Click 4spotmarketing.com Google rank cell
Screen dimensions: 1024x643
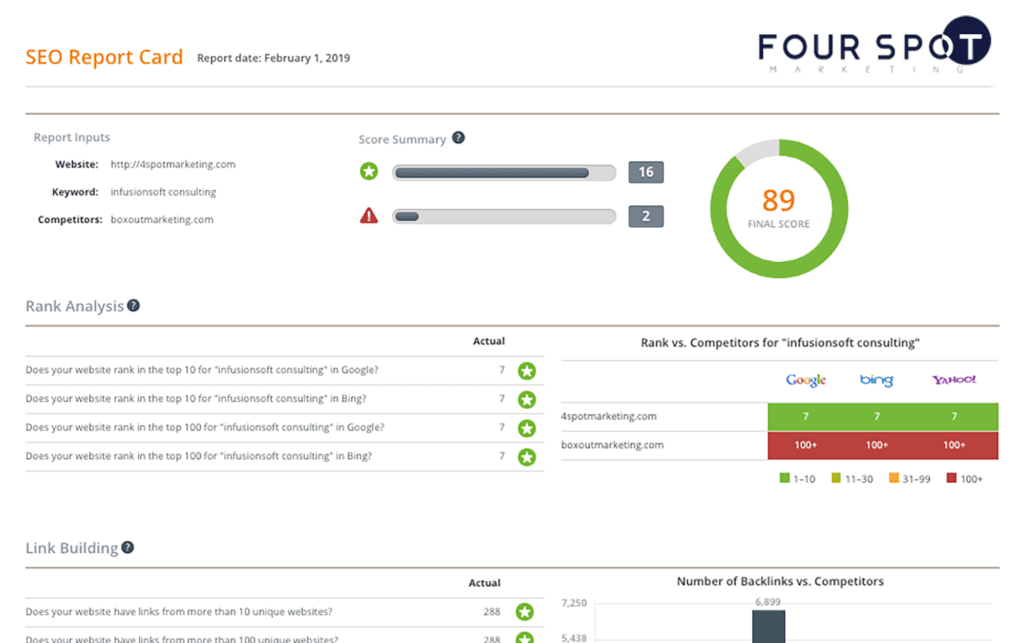(806, 416)
